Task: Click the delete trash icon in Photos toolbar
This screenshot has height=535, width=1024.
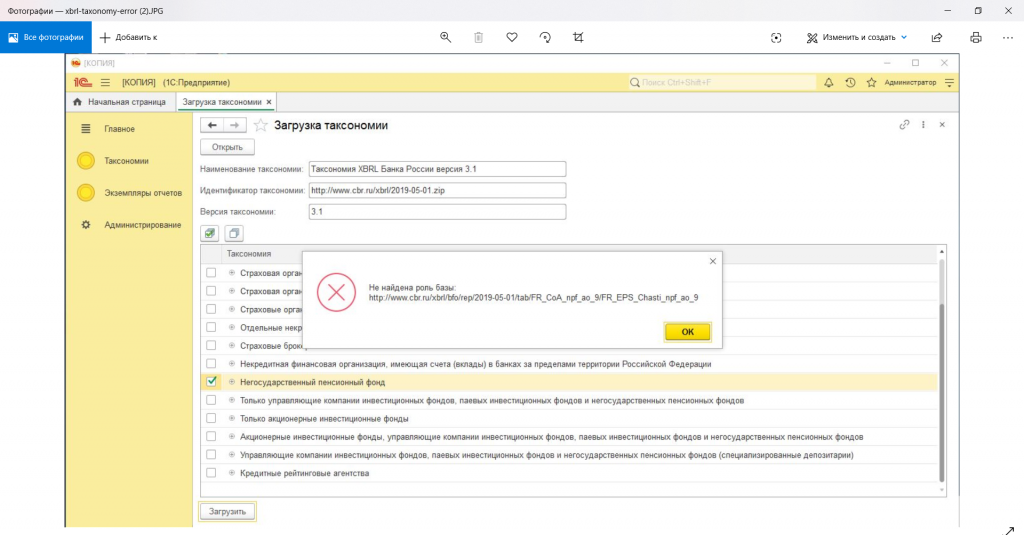Action: tap(479, 37)
